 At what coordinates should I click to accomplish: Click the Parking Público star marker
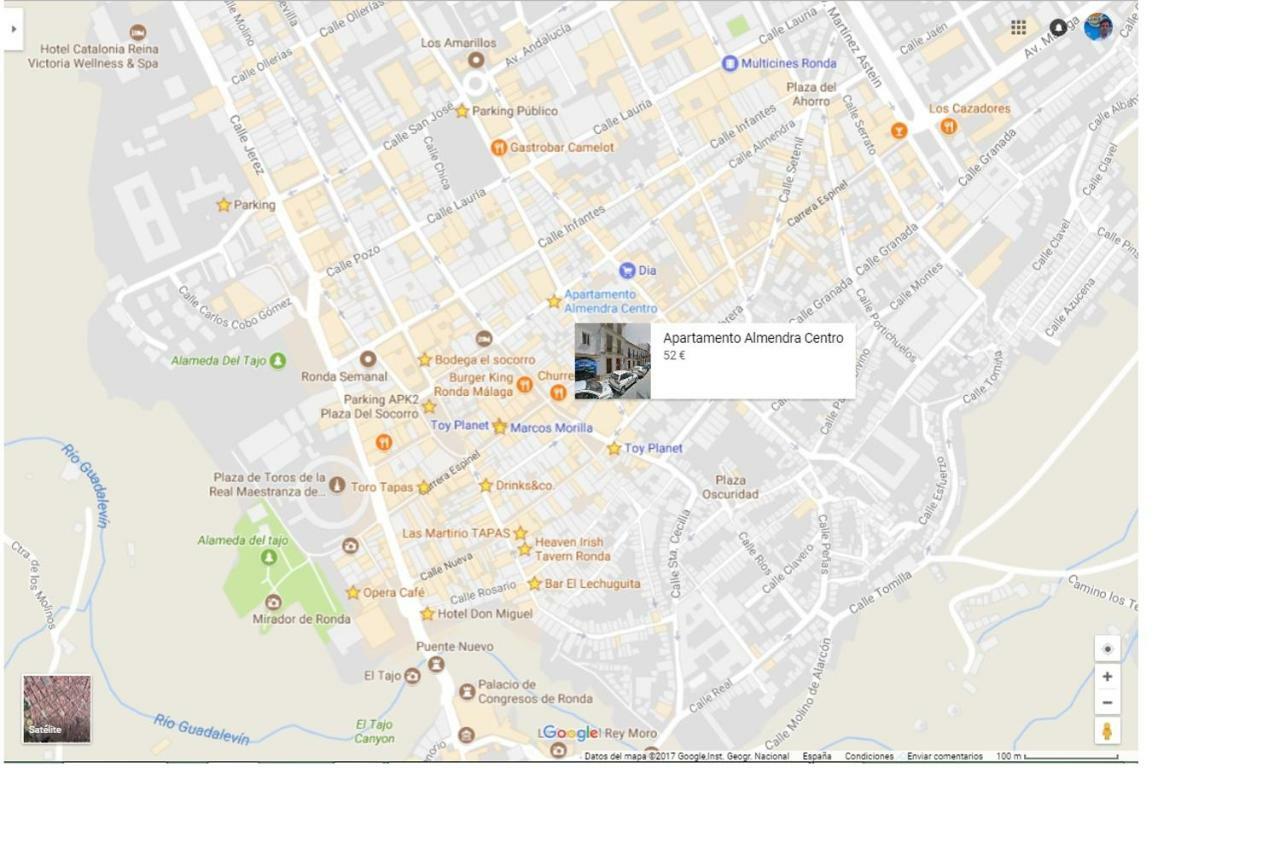tap(462, 111)
